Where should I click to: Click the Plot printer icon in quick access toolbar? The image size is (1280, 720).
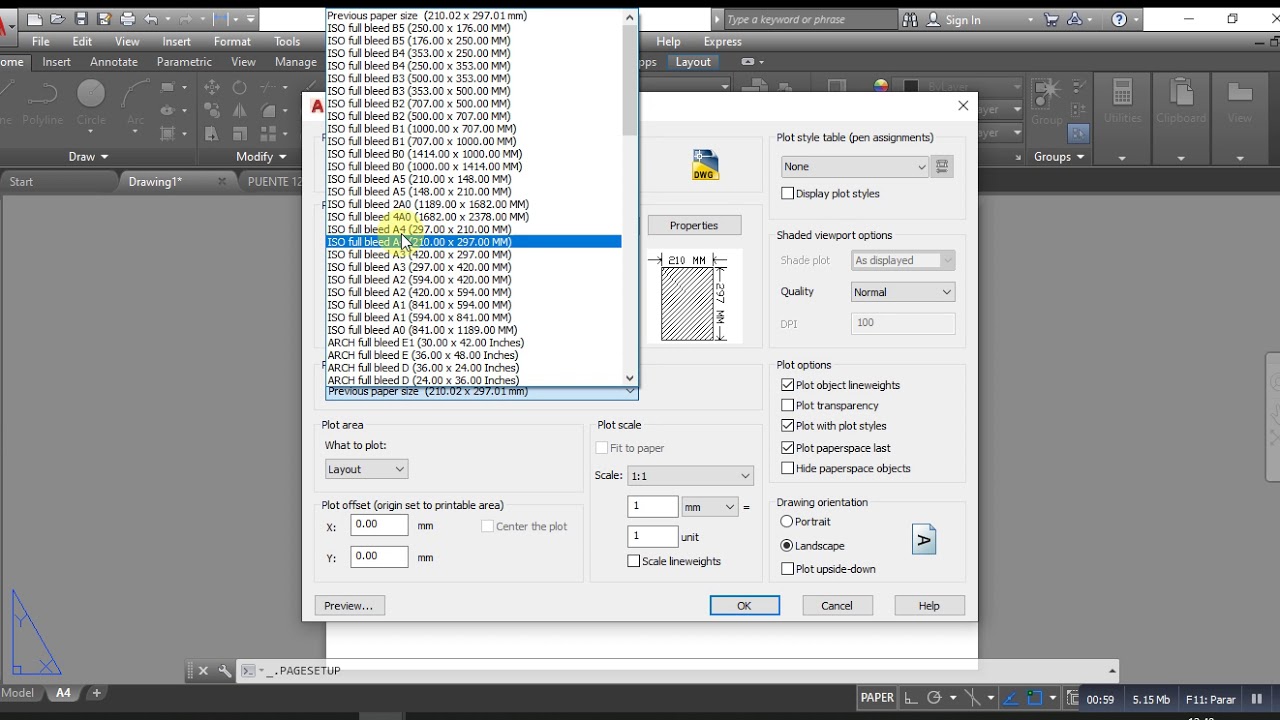[127, 19]
